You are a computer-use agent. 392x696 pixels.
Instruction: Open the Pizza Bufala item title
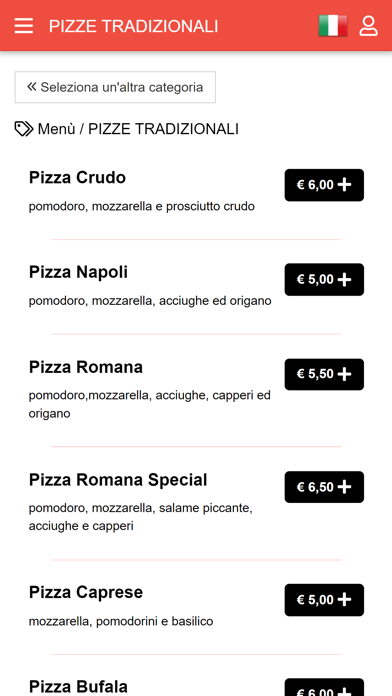point(78,687)
